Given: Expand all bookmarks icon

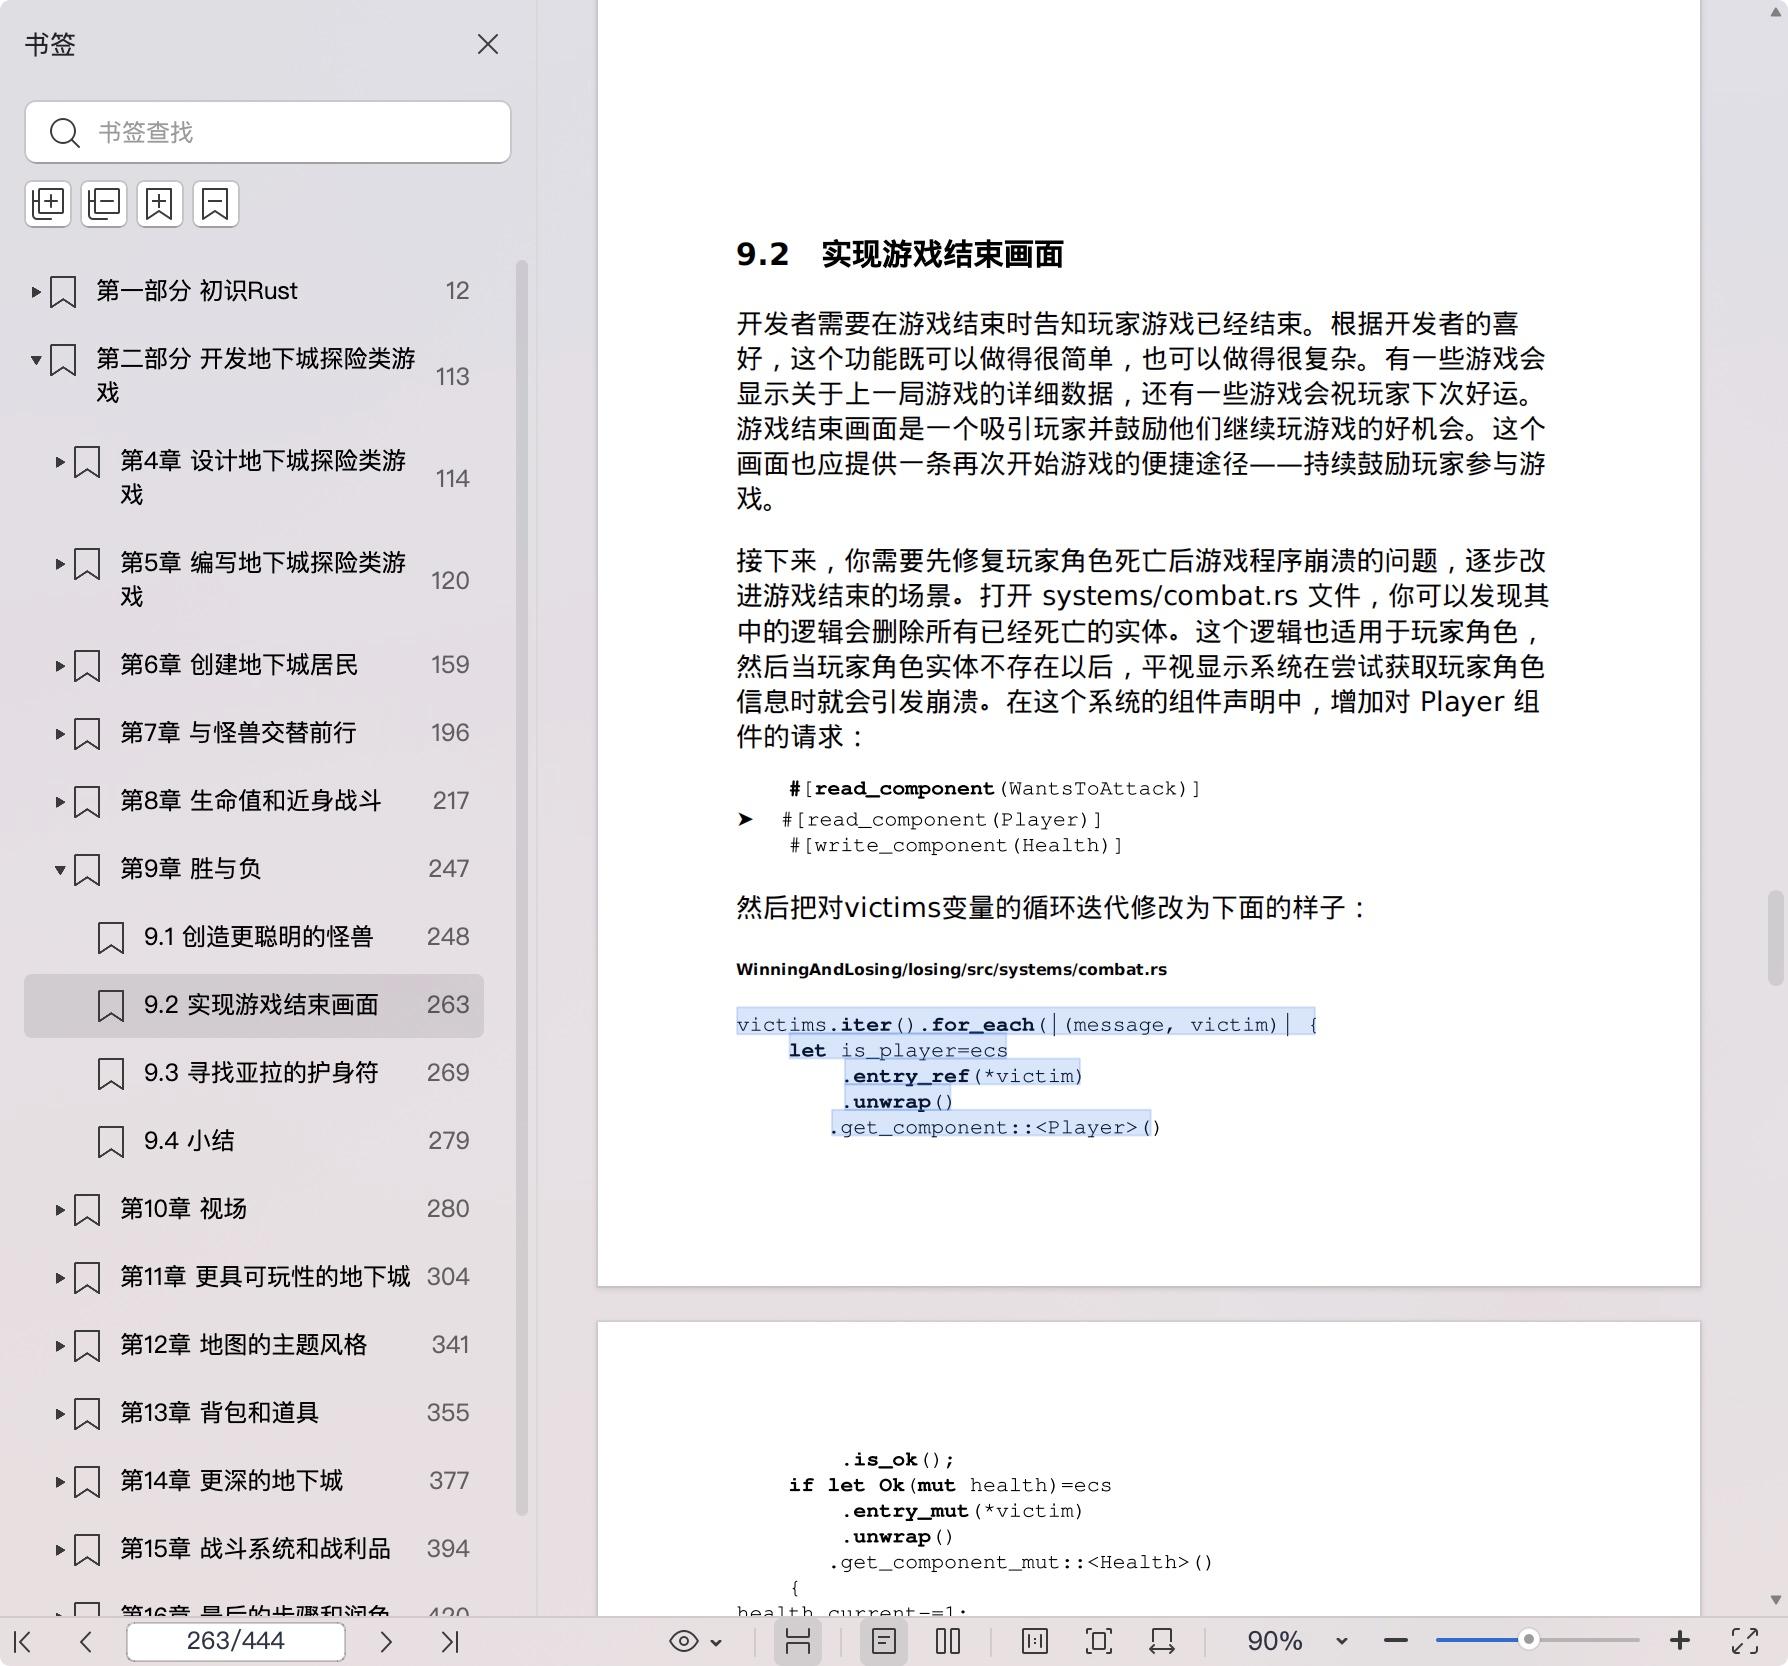Looking at the screenshot, I should click(x=48, y=204).
